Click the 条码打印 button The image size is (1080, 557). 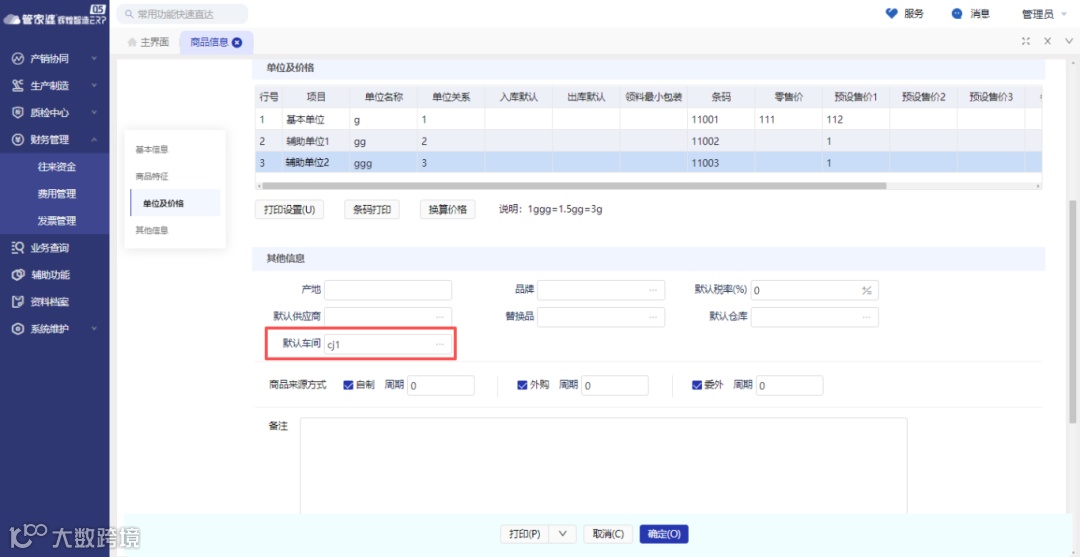tap(372, 210)
